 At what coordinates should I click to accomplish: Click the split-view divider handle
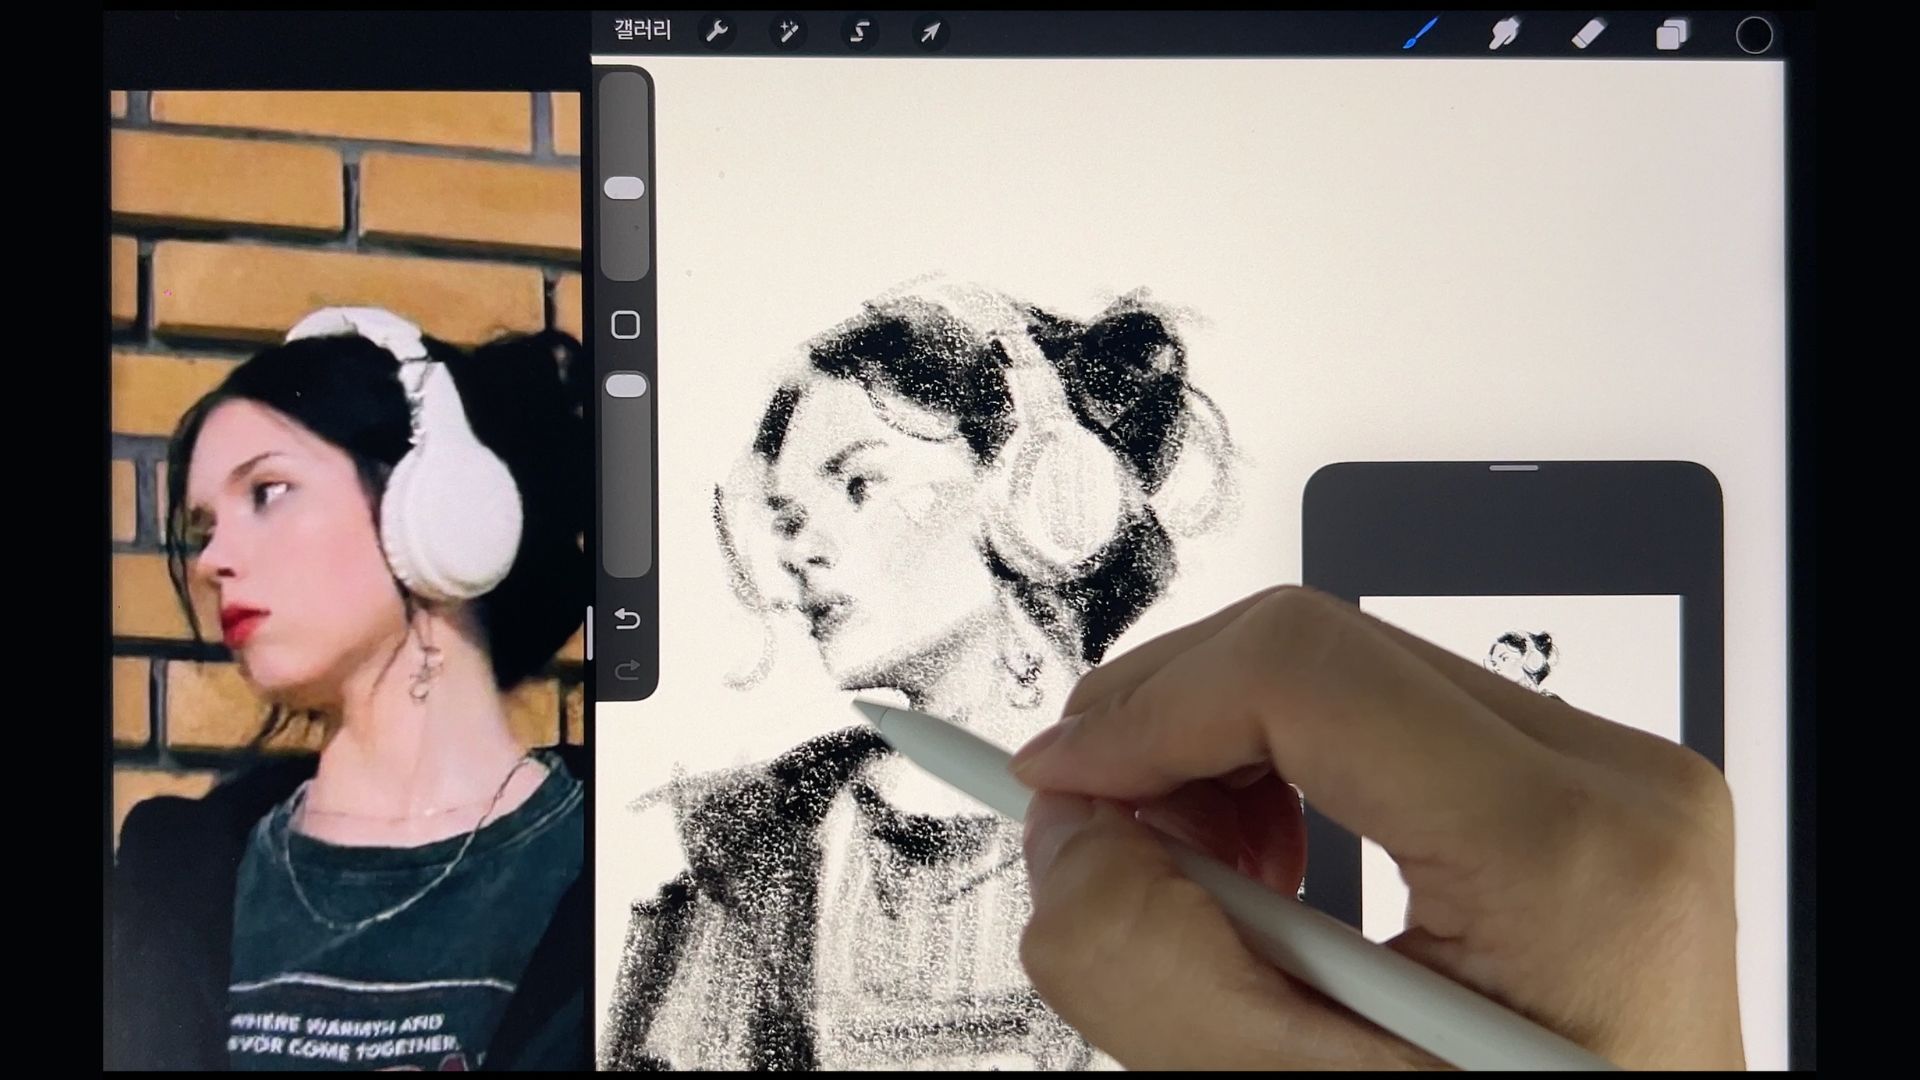point(589,632)
